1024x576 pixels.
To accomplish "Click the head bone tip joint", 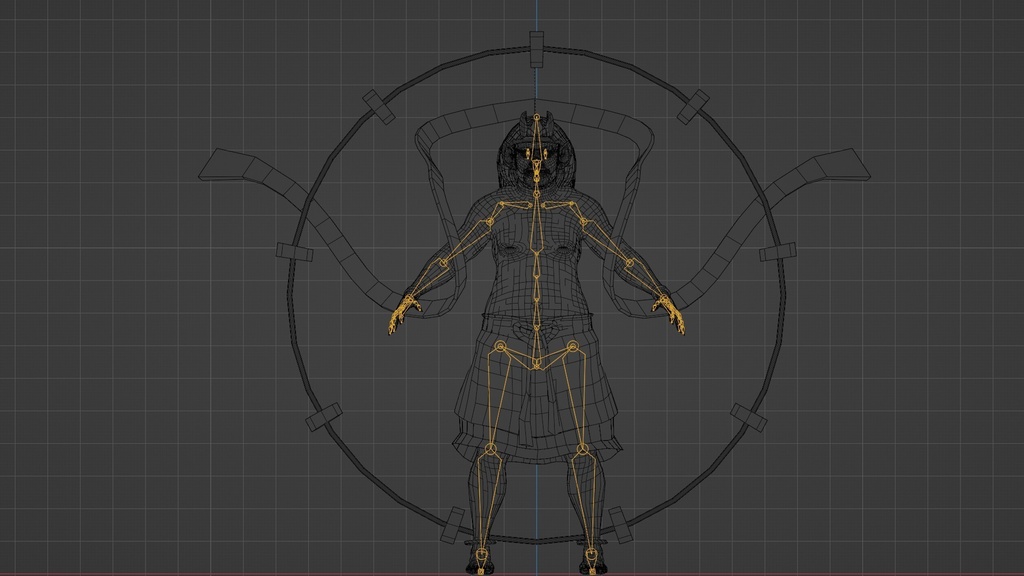I will pyautogui.click(x=537, y=118).
